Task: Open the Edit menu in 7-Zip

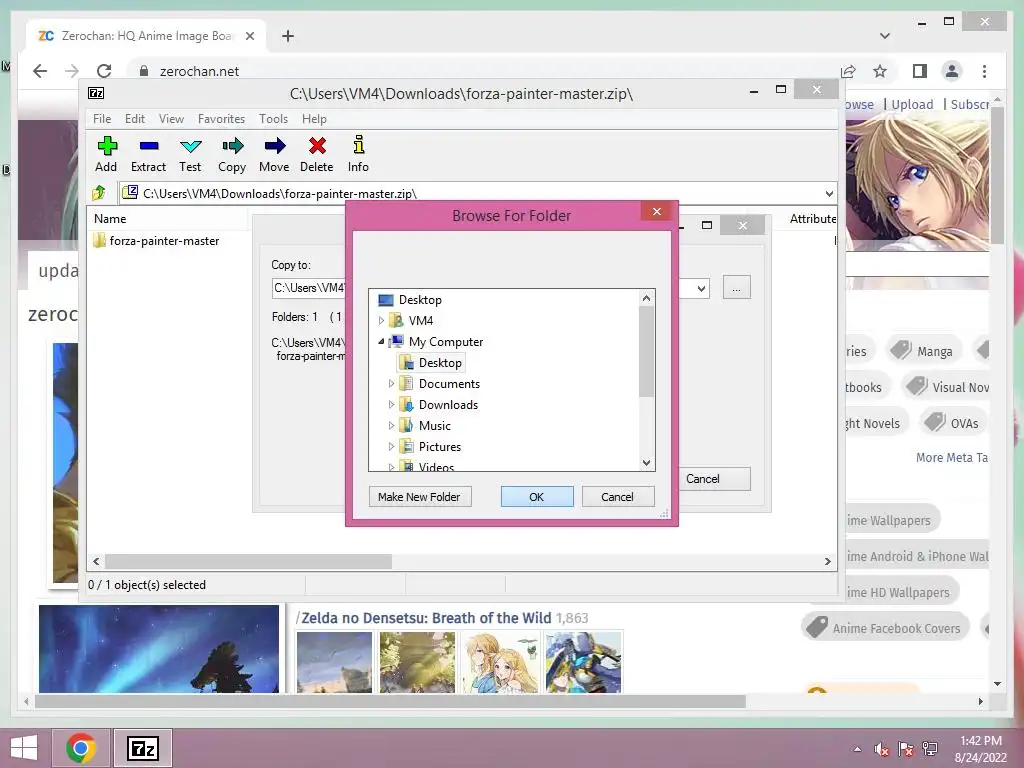Action: [x=135, y=119]
